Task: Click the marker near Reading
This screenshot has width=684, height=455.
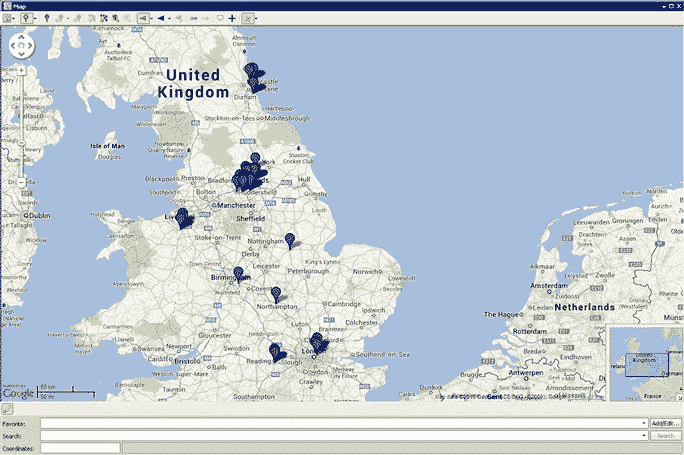Action: [277, 352]
